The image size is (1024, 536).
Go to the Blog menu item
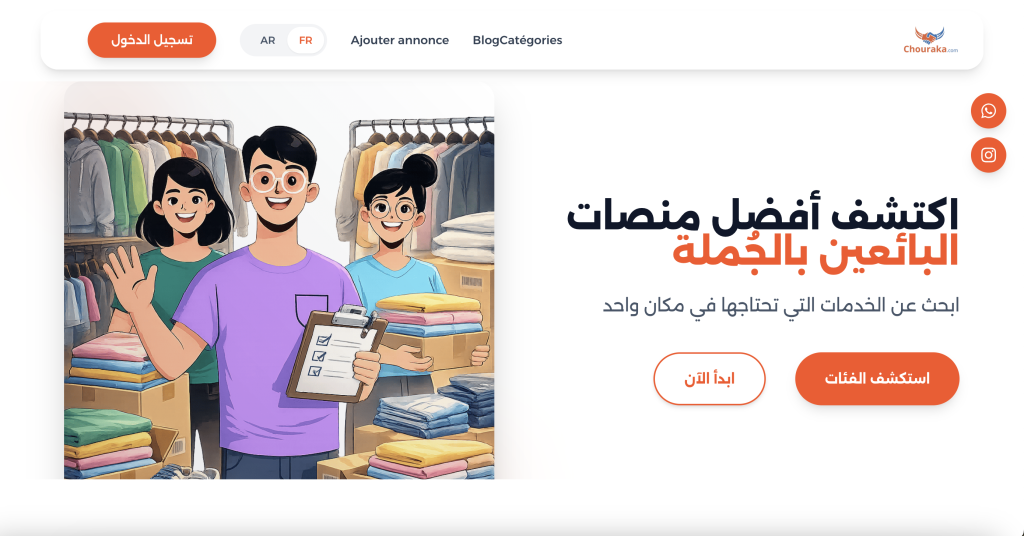[x=486, y=40]
